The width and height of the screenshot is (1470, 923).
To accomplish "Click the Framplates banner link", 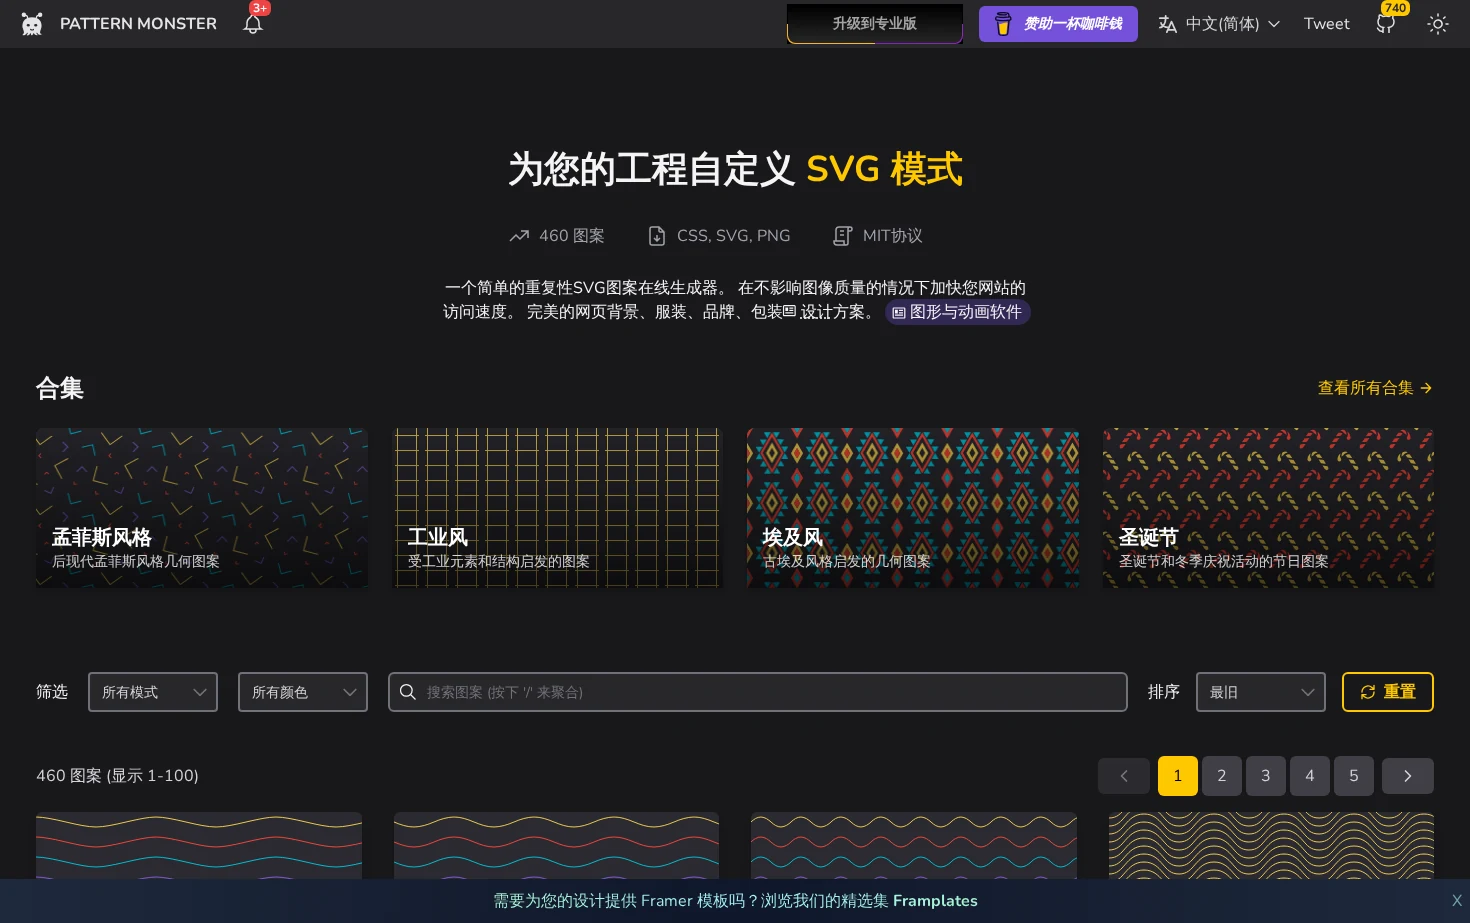I will point(935,901).
